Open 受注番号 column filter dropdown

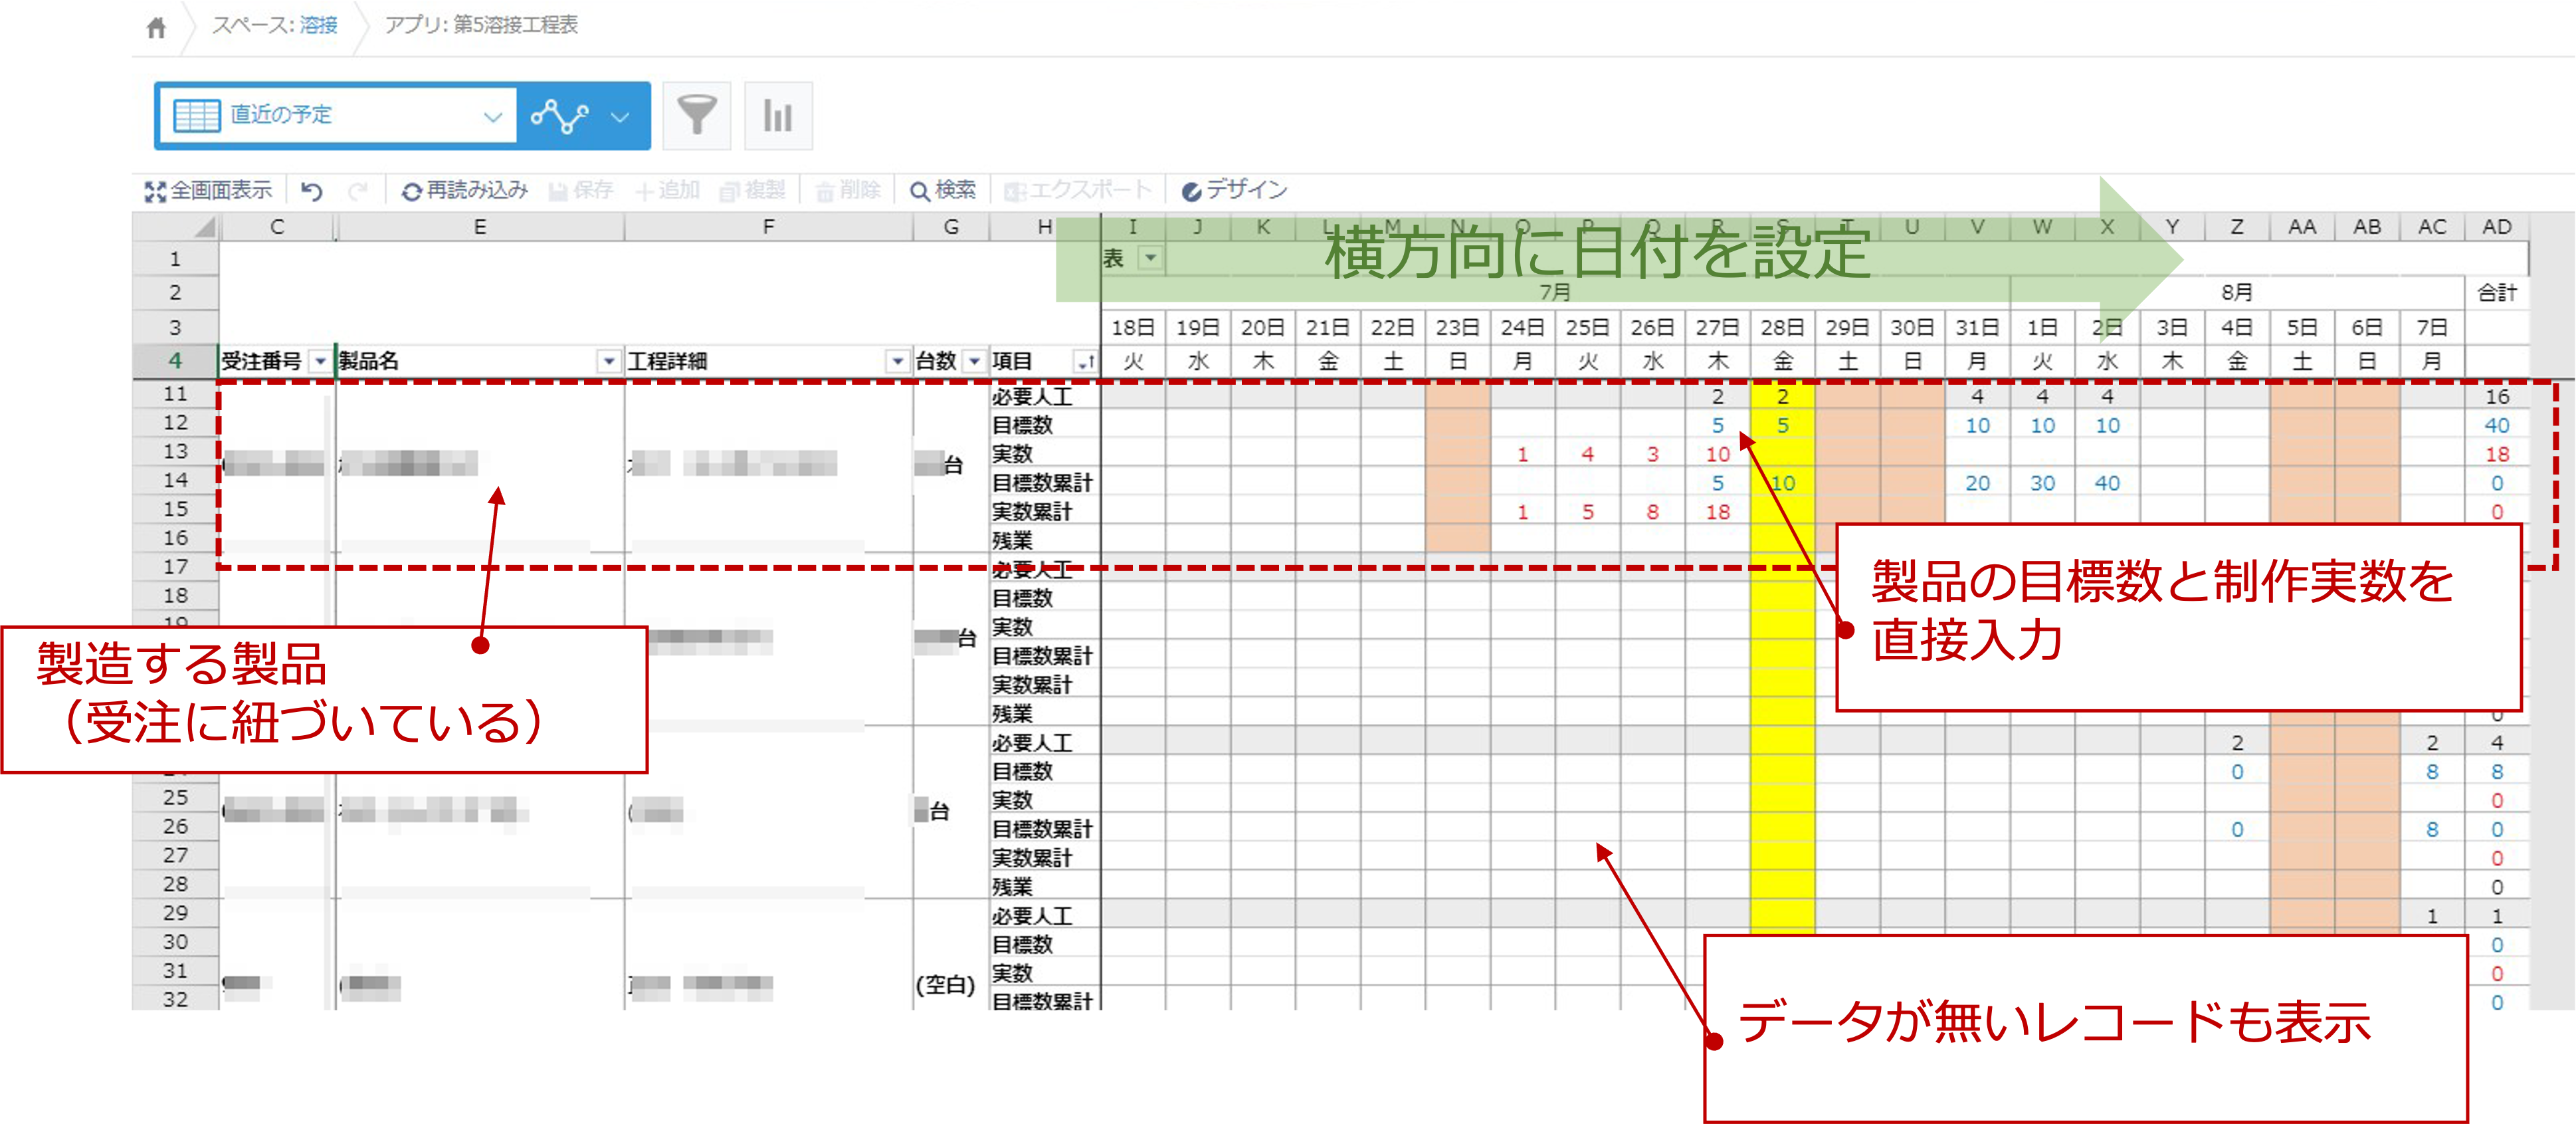coord(320,361)
